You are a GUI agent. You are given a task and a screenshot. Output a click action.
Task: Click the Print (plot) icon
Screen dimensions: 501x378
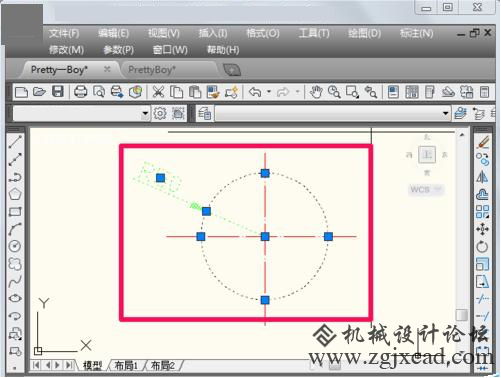(80, 92)
